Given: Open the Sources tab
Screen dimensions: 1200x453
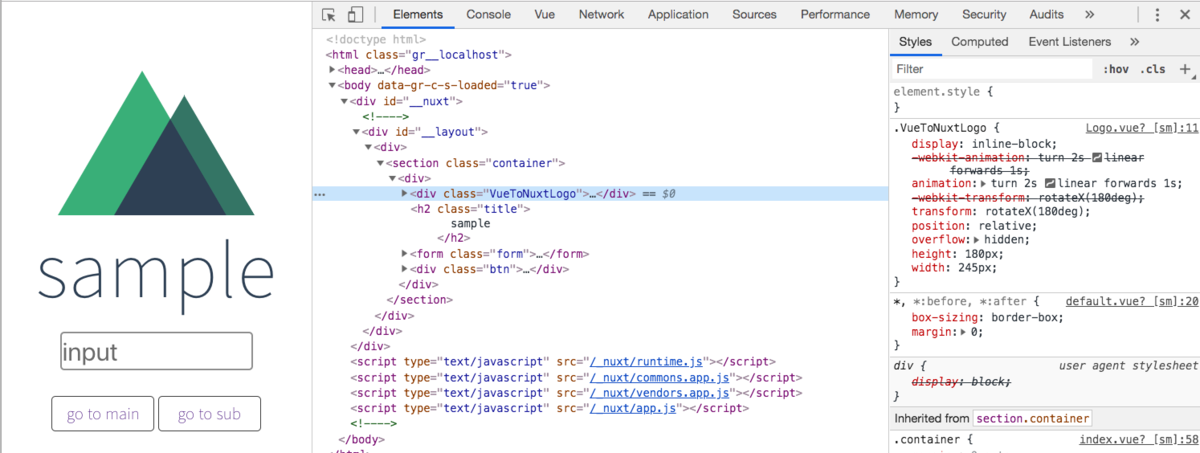Looking at the screenshot, I should (754, 15).
